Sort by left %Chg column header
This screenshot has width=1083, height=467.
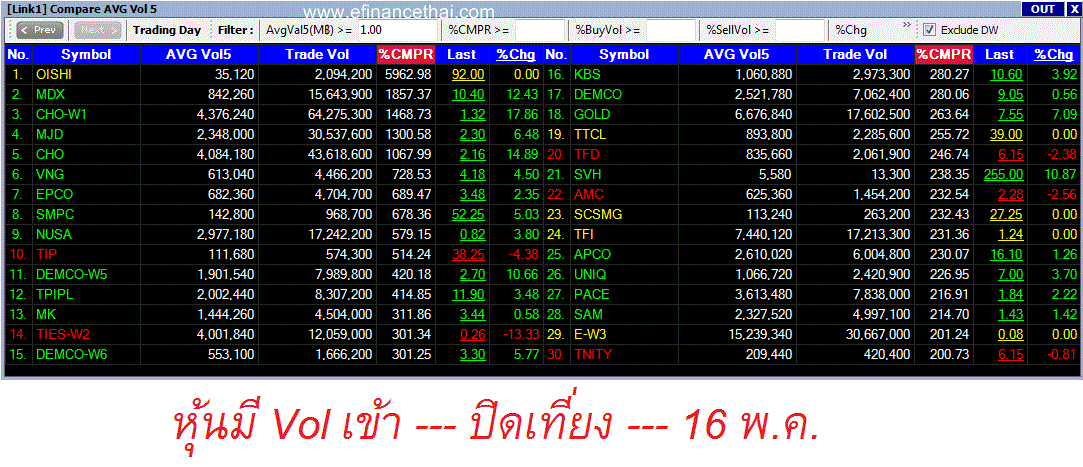[x=516, y=55]
